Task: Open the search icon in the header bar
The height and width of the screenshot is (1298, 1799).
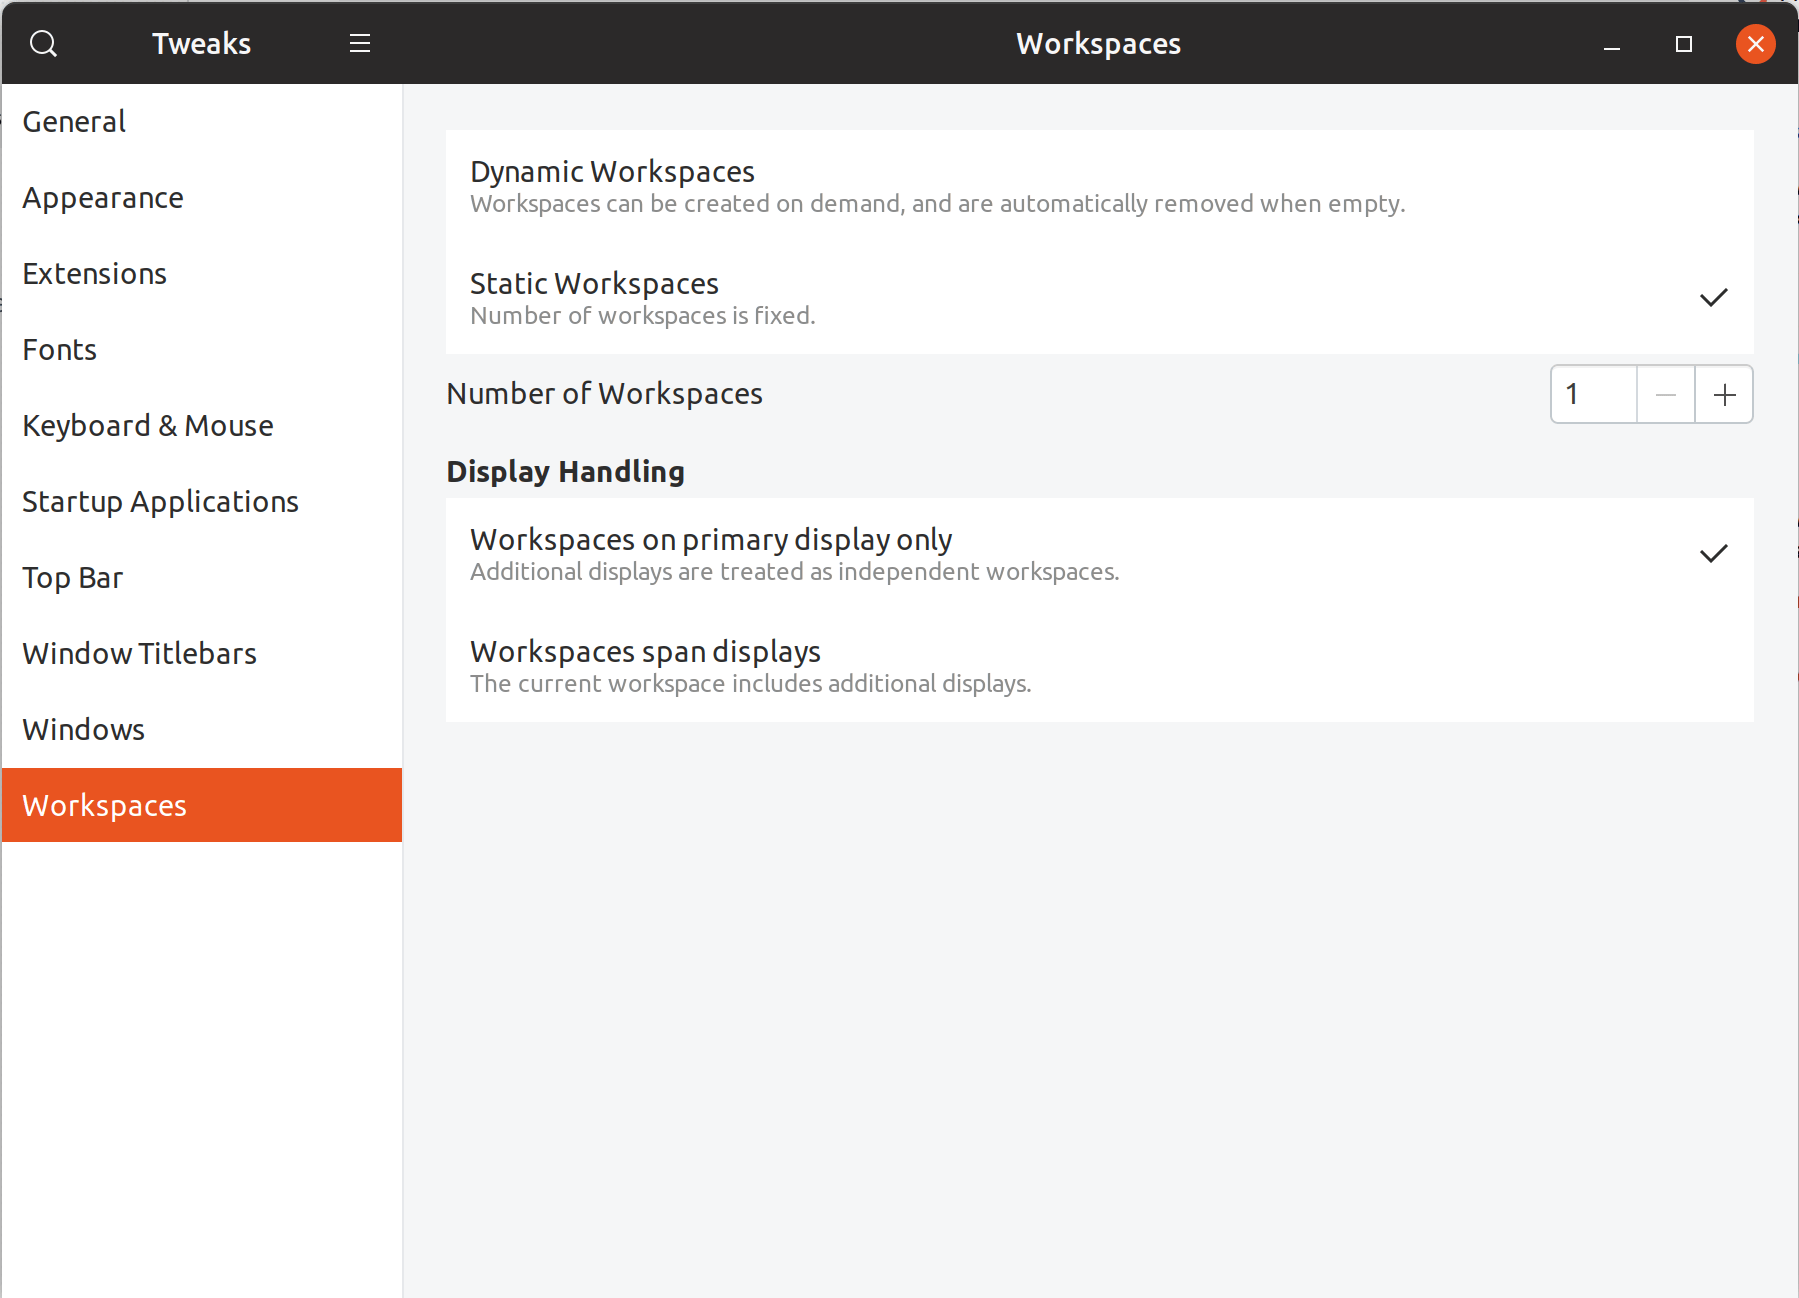Action: click(43, 43)
